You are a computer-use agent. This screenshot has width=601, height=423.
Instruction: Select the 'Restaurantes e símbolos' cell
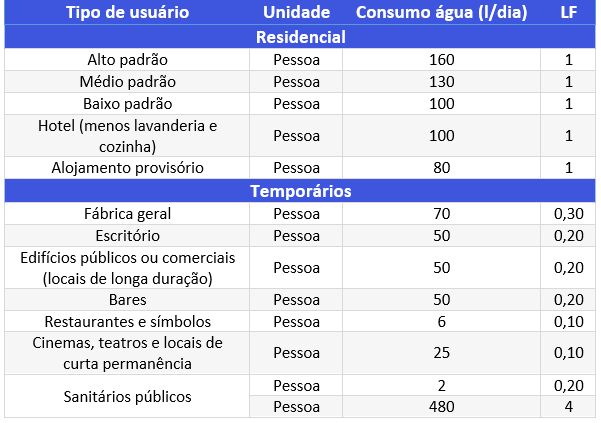[127, 321]
